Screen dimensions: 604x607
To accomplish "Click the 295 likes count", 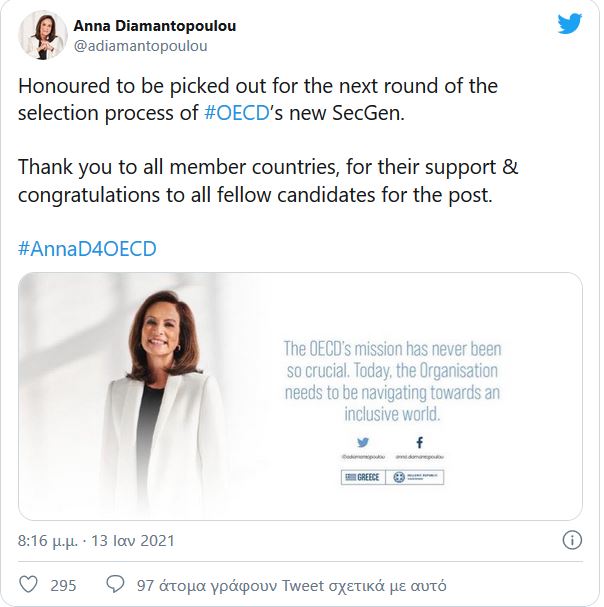I will [63, 585].
